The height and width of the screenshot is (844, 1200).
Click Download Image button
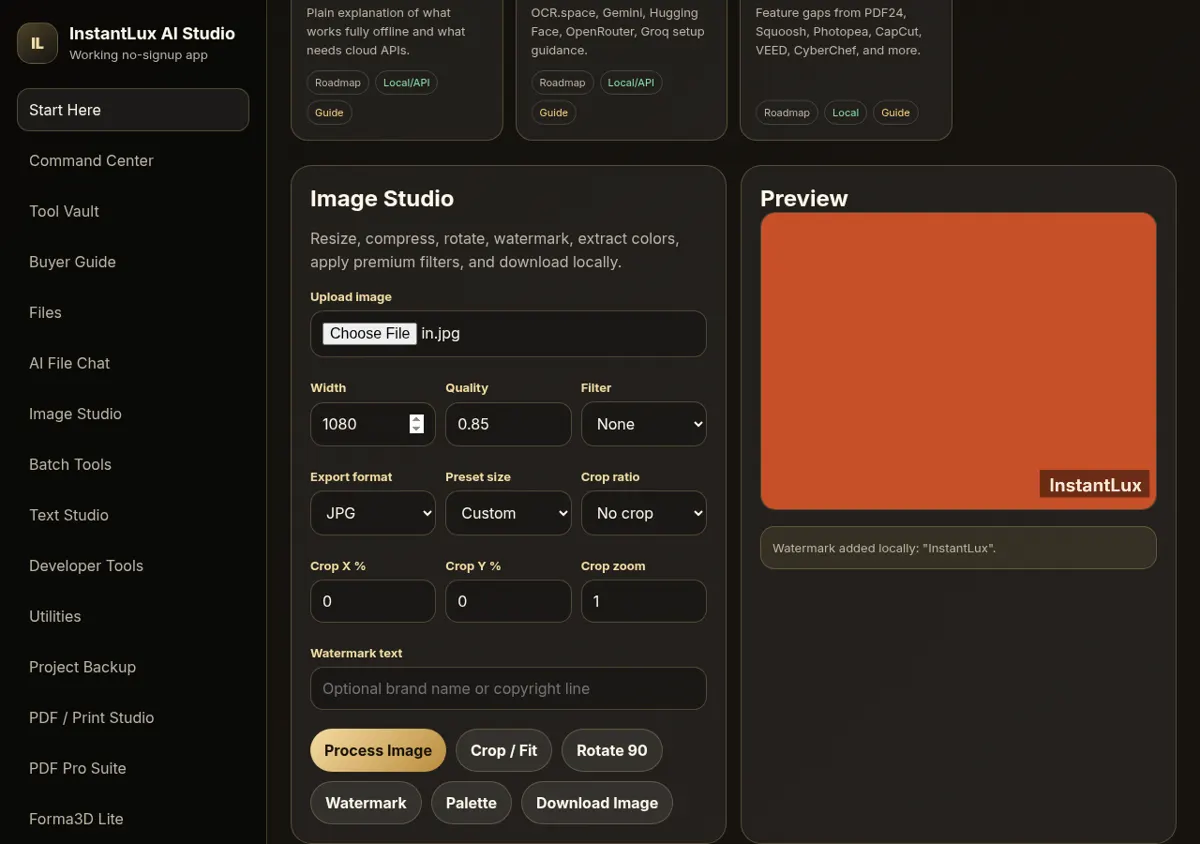[597, 803]
